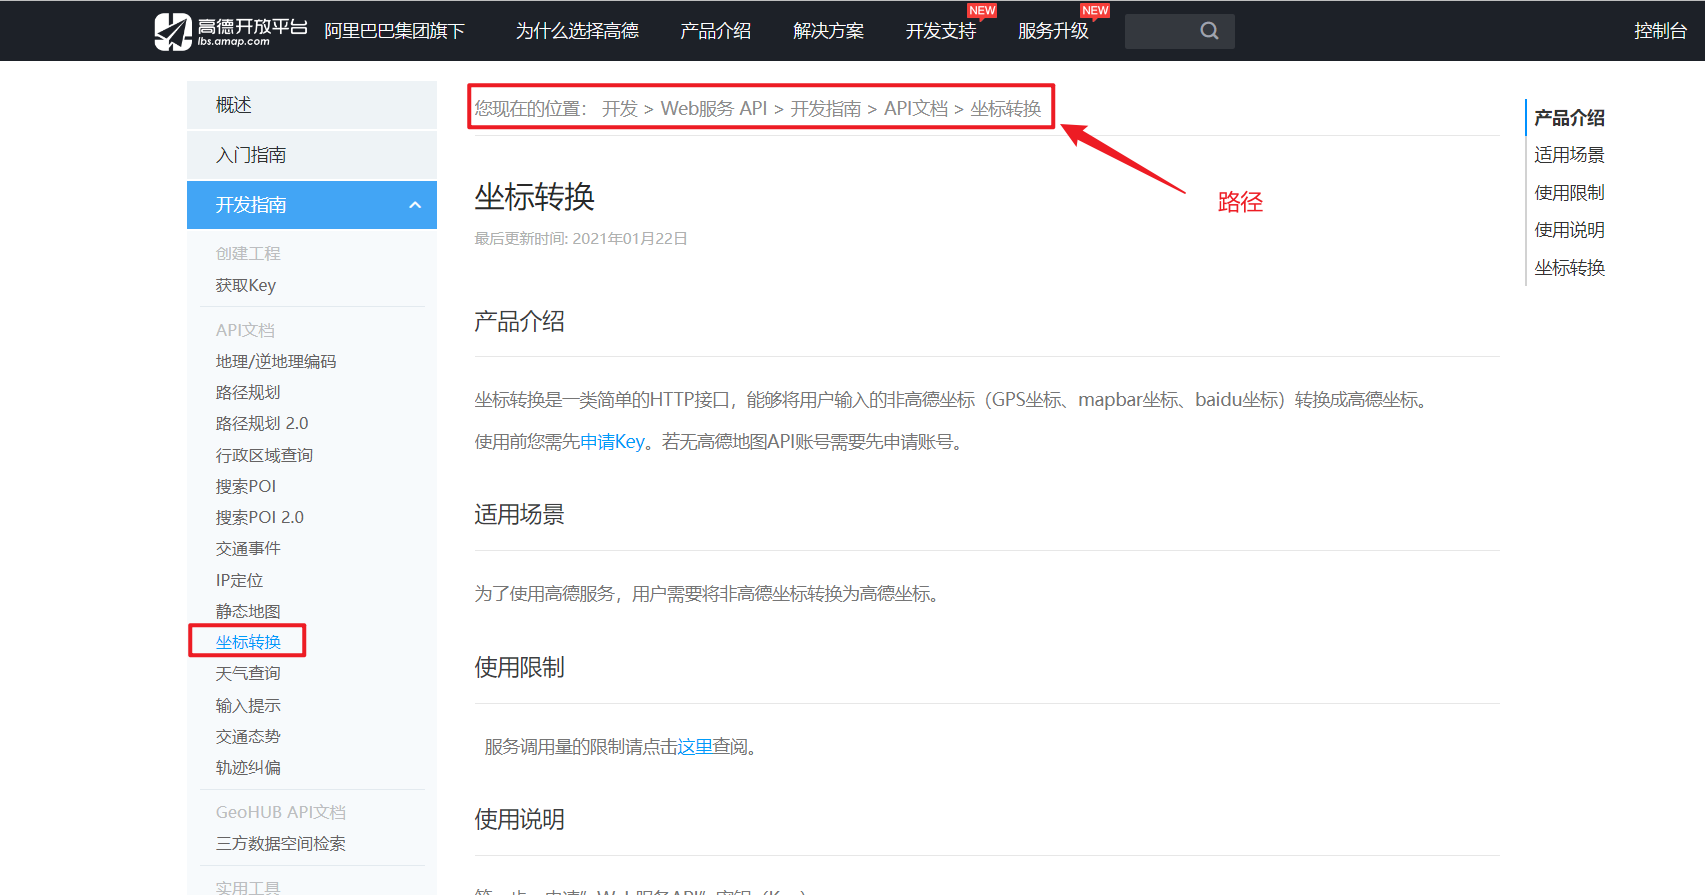Open the 入门指南 sidebar section
The image size is (1705, 895).
(x=312, y=155)
